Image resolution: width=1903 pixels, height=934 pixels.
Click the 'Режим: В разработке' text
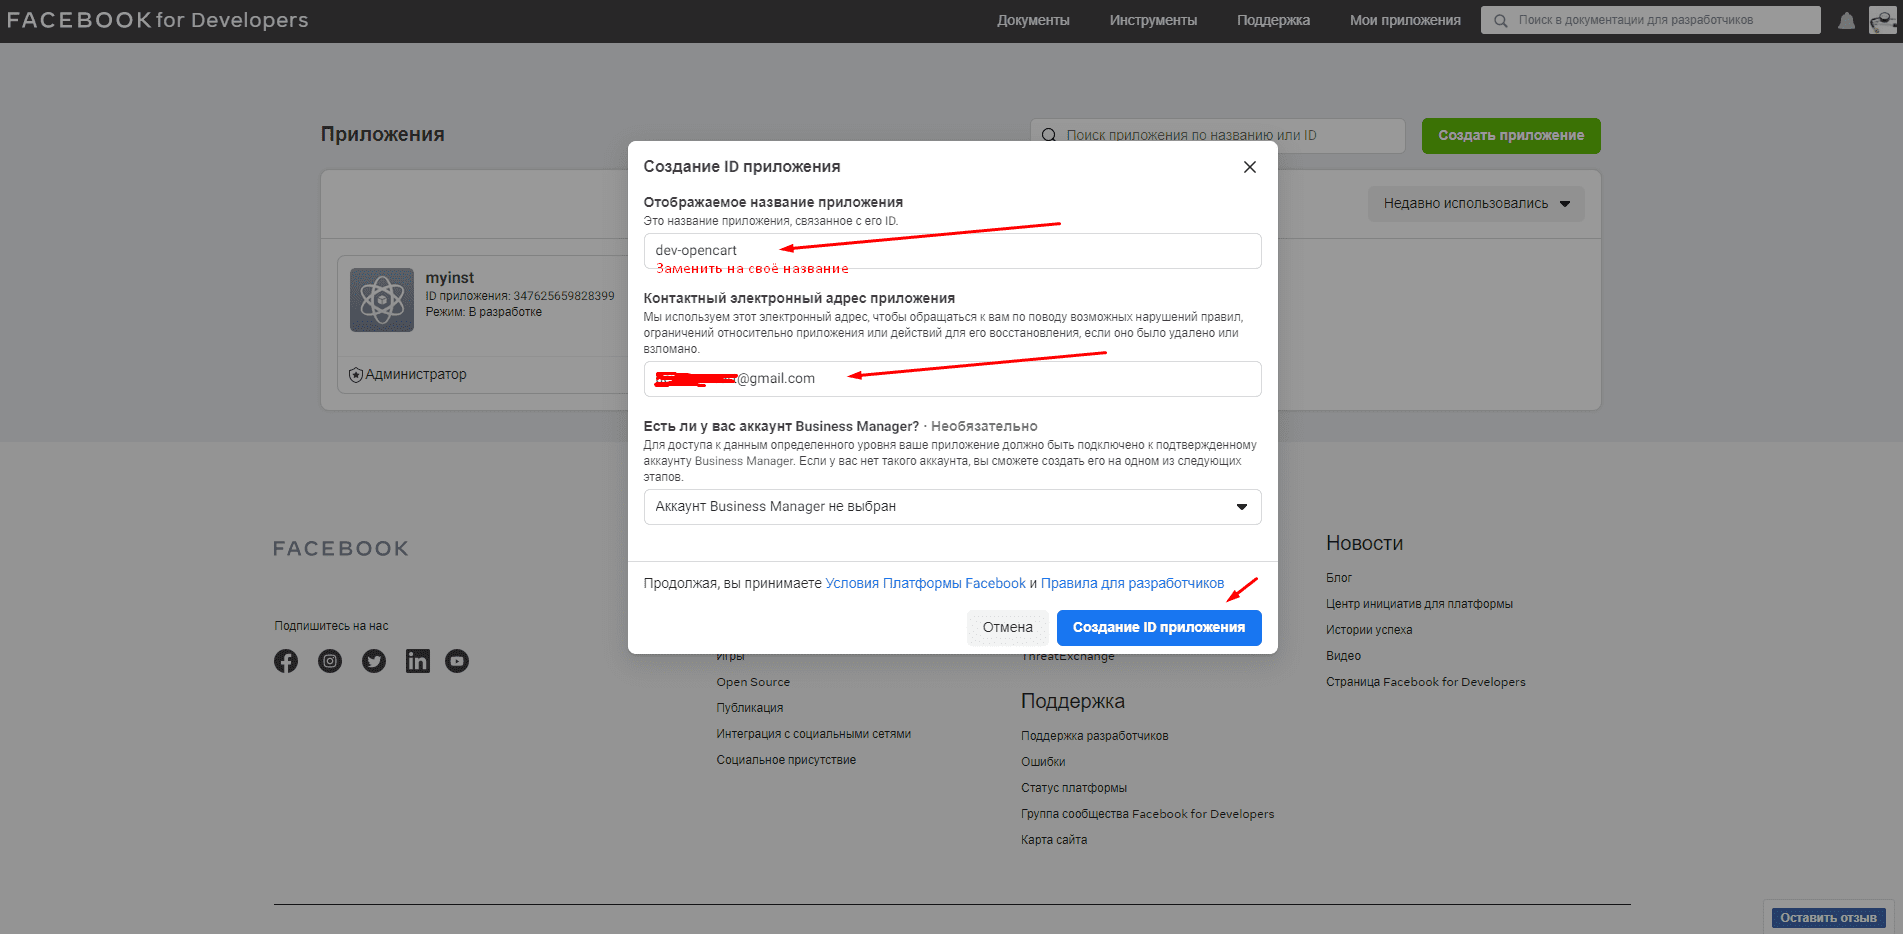pos(483,312)
